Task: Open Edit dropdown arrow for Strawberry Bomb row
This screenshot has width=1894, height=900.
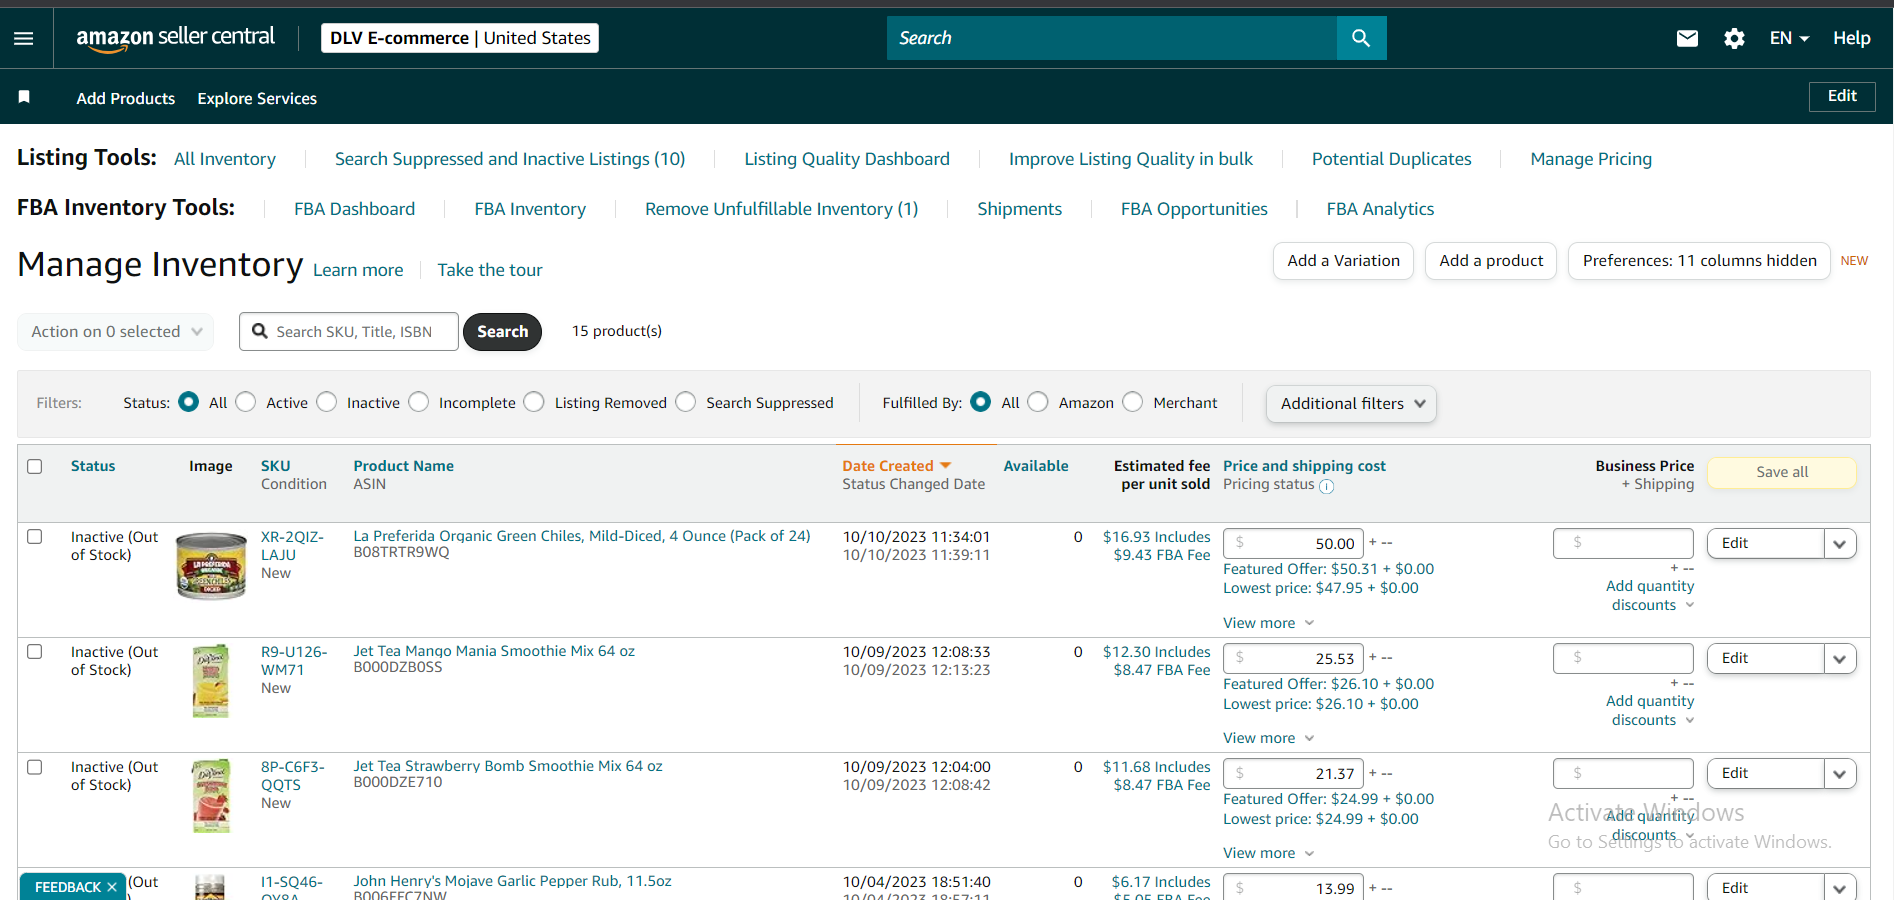Action: click(1840, 774)
